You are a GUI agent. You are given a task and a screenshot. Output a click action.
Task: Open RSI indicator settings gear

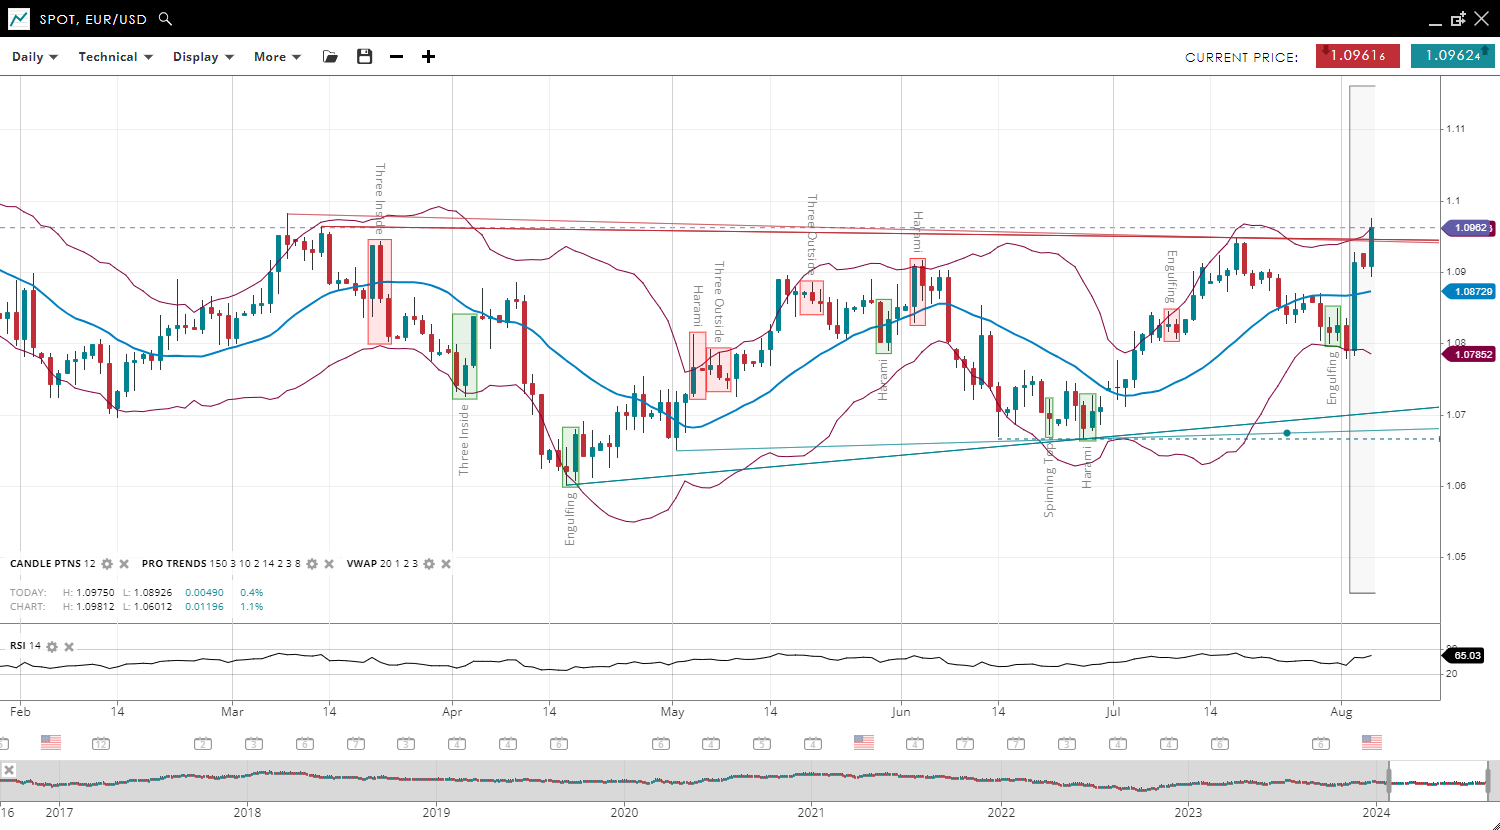(x=52, y=646)
